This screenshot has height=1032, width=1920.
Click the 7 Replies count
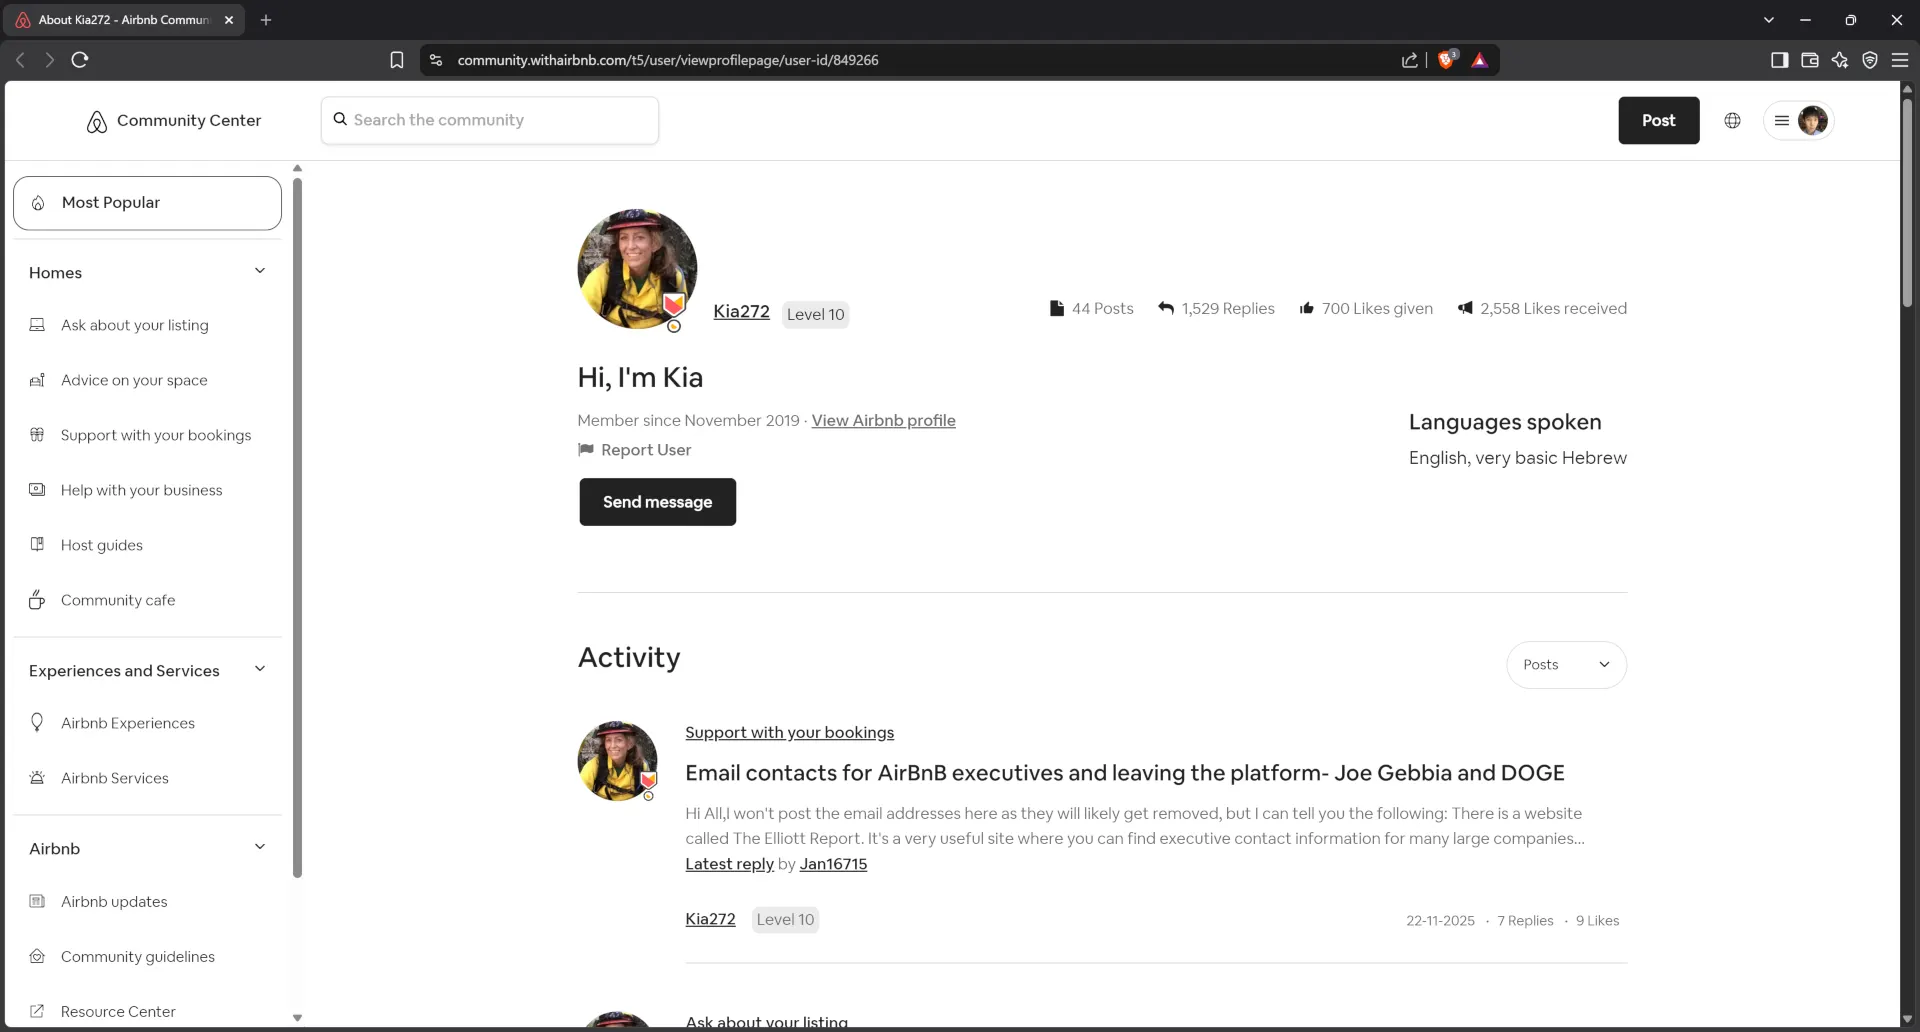(1525, 921)
